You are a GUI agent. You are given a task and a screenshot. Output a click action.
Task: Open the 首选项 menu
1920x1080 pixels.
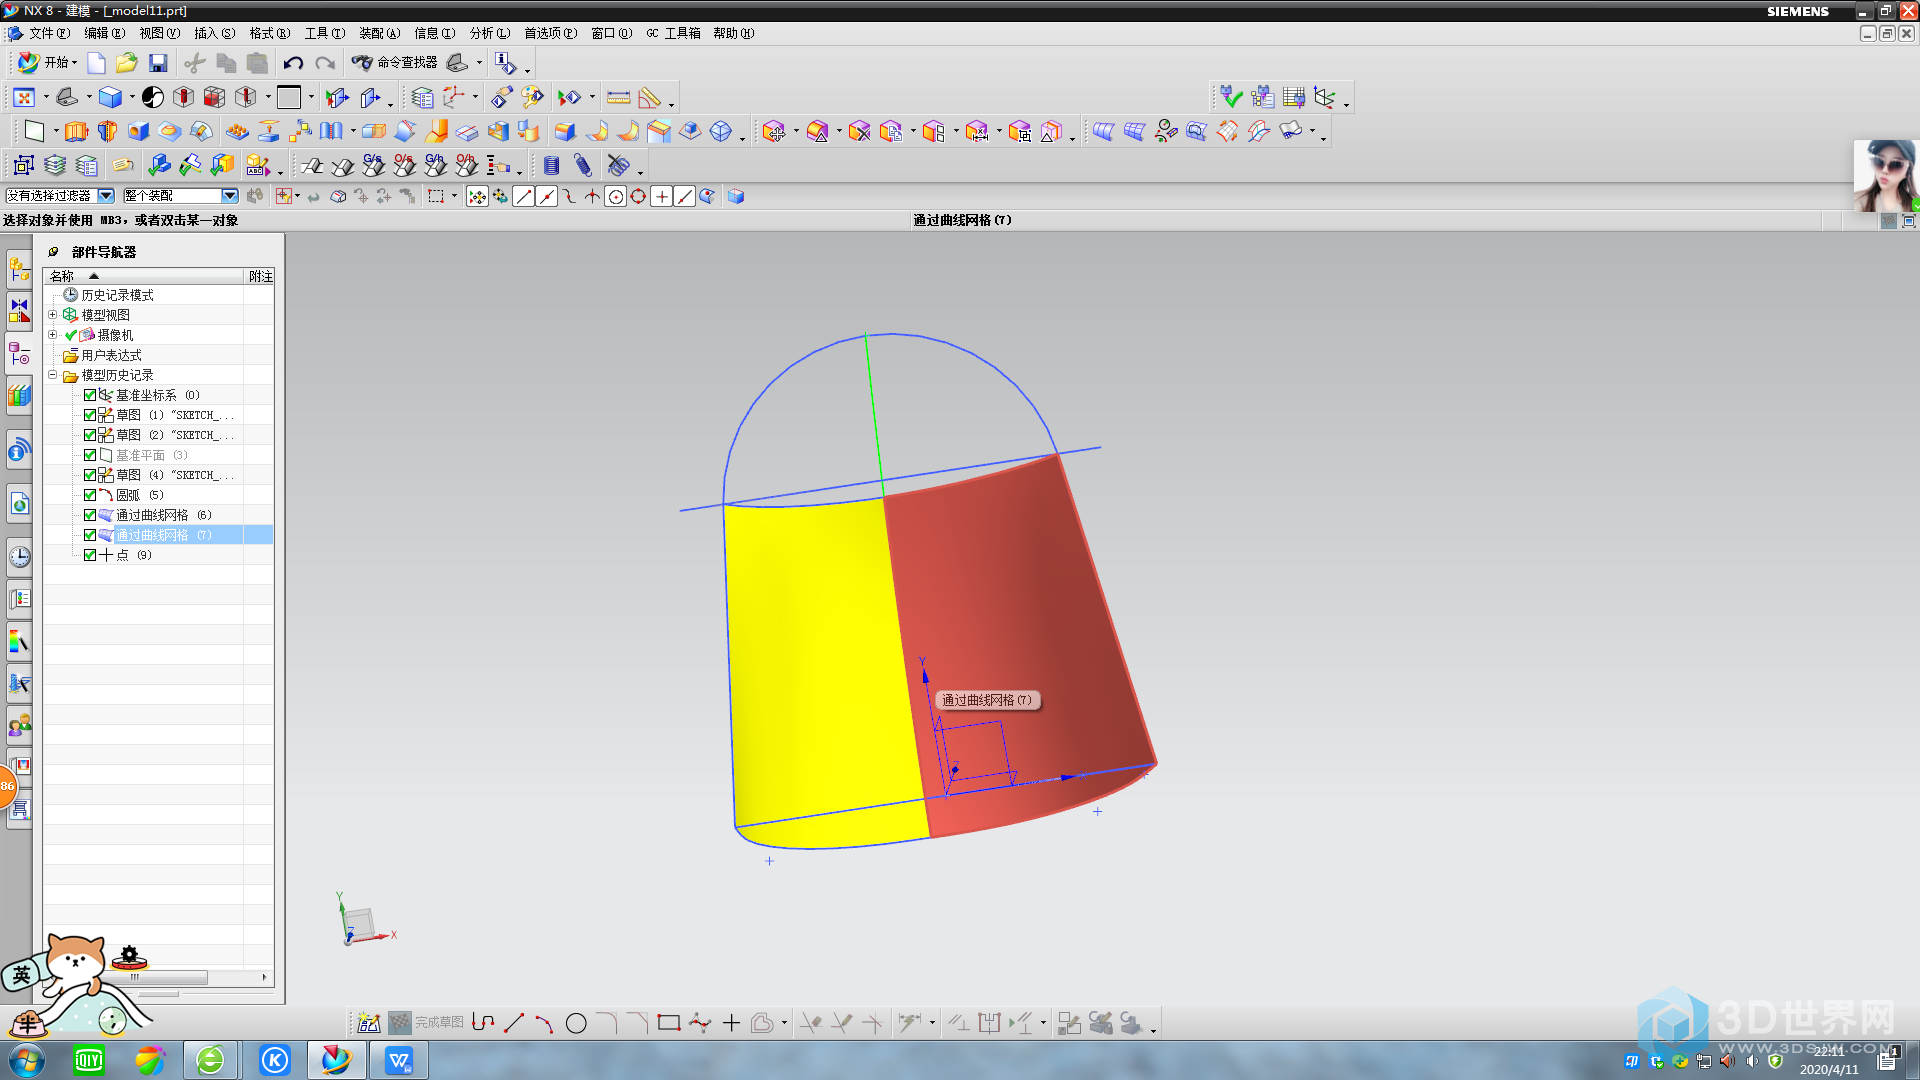(550, 33)
